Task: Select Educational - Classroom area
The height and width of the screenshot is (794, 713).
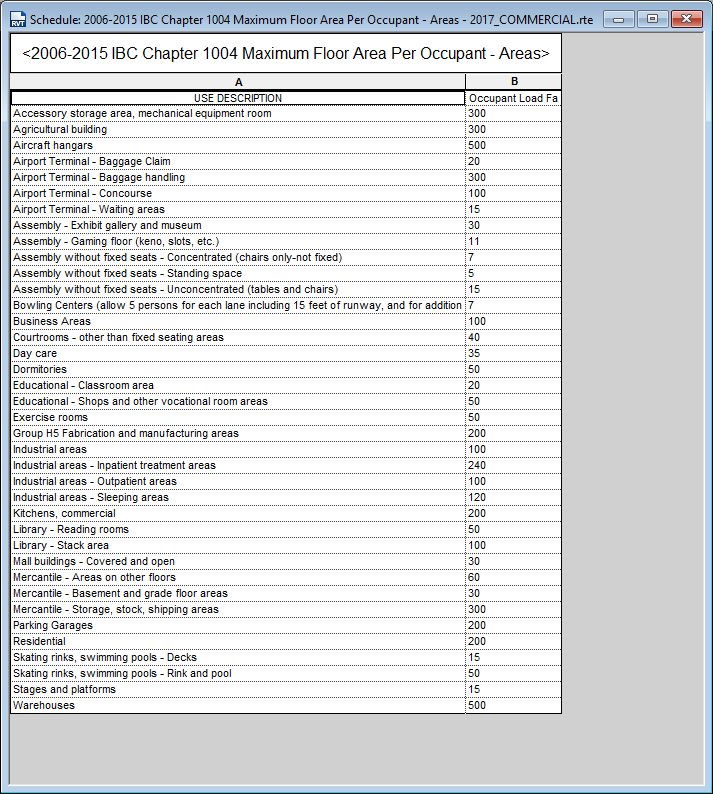Action: (238, 385)
